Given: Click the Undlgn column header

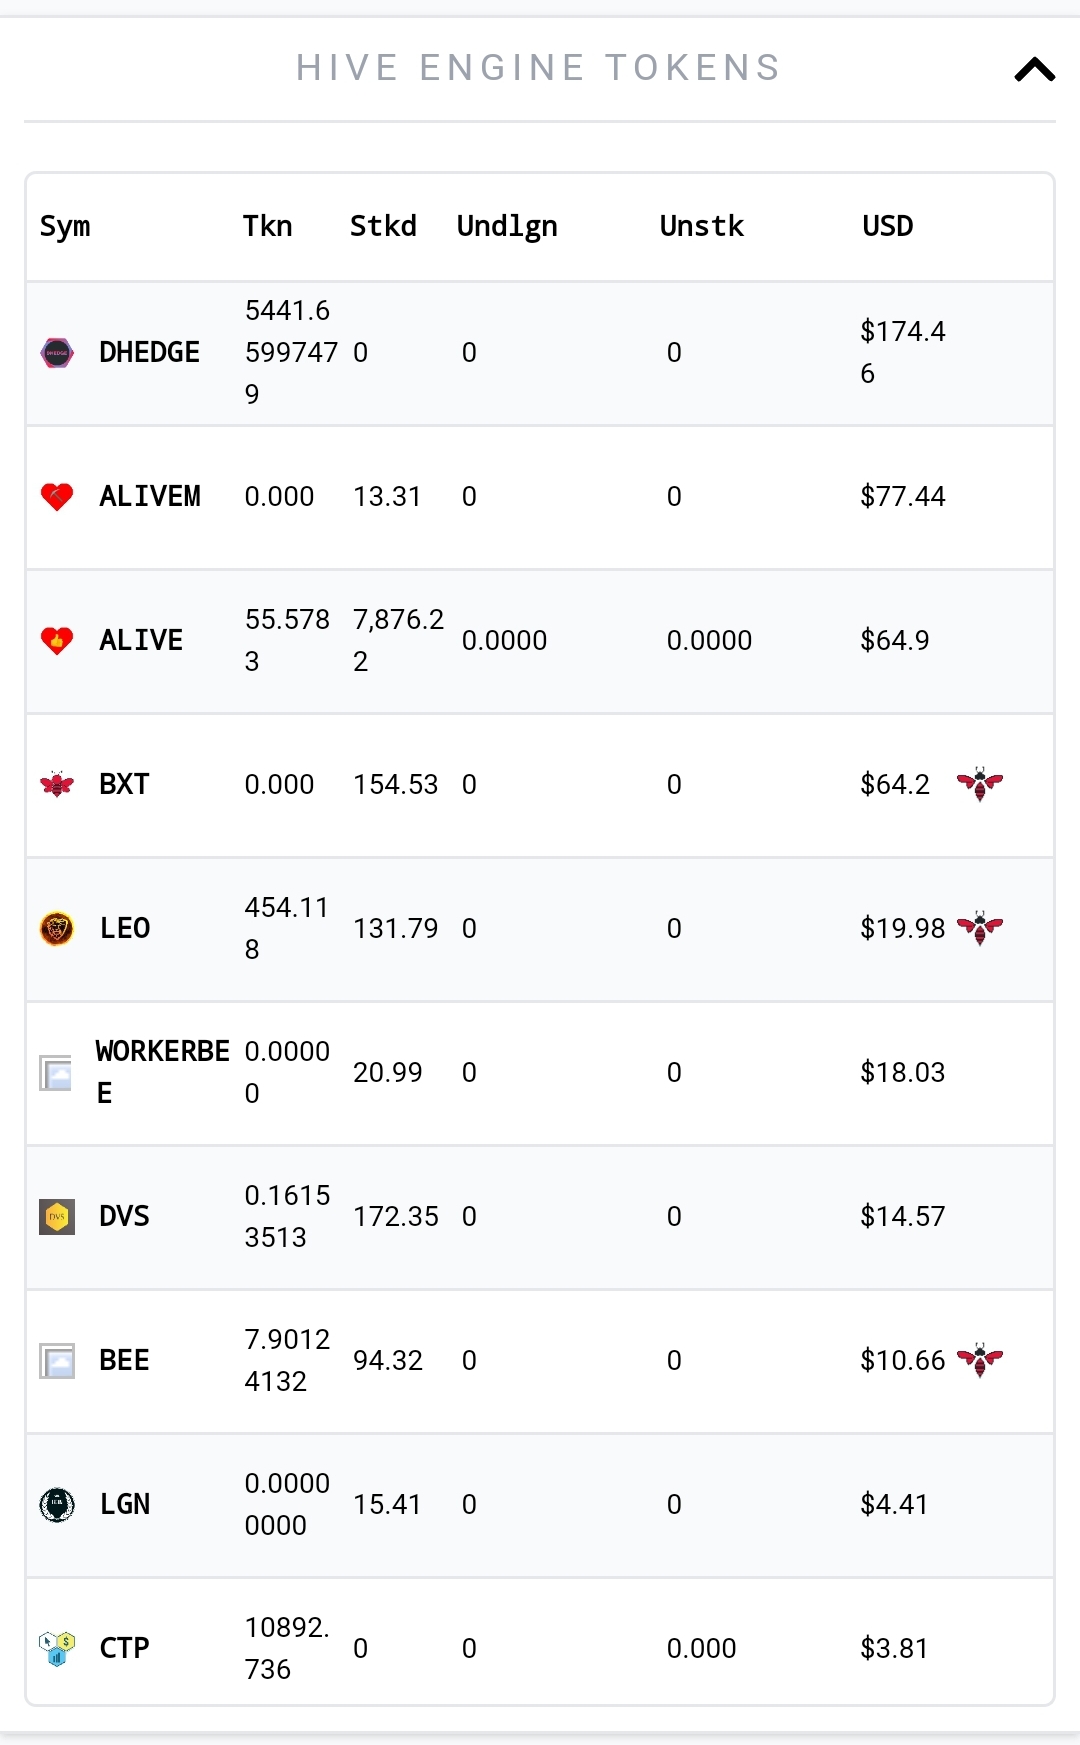Looking at the screenshot, I should tap(507, 227).
